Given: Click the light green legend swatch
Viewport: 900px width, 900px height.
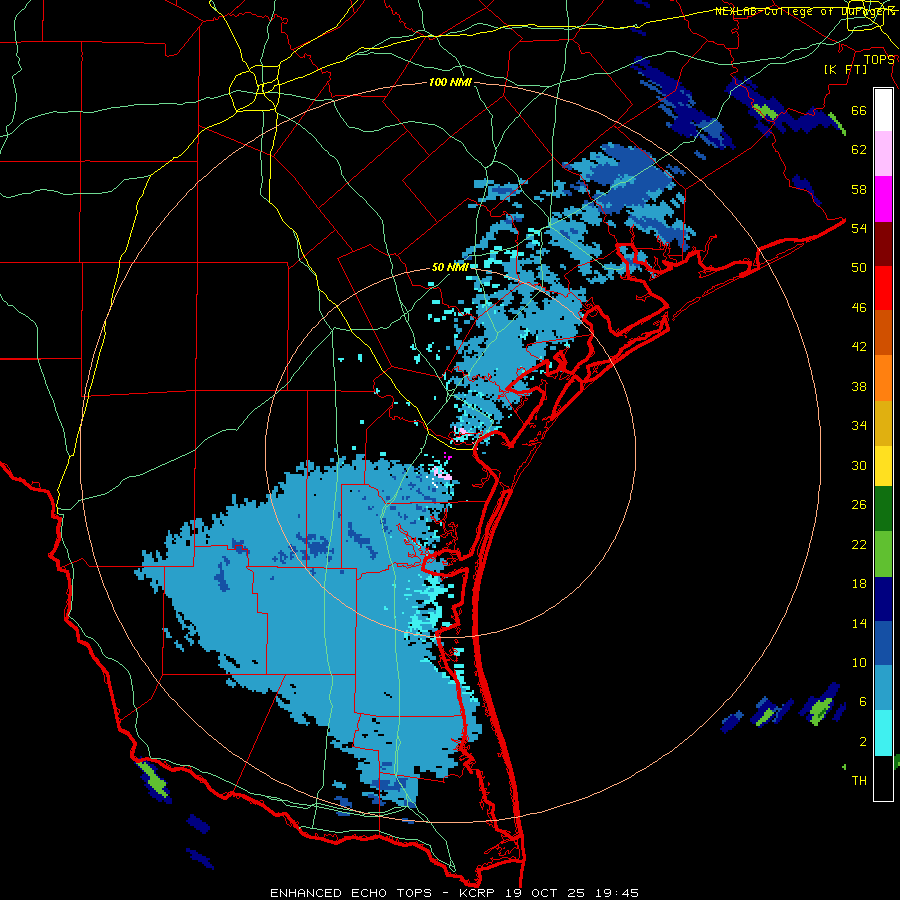Looking at the screenshot, I should [x=883, y=554].
